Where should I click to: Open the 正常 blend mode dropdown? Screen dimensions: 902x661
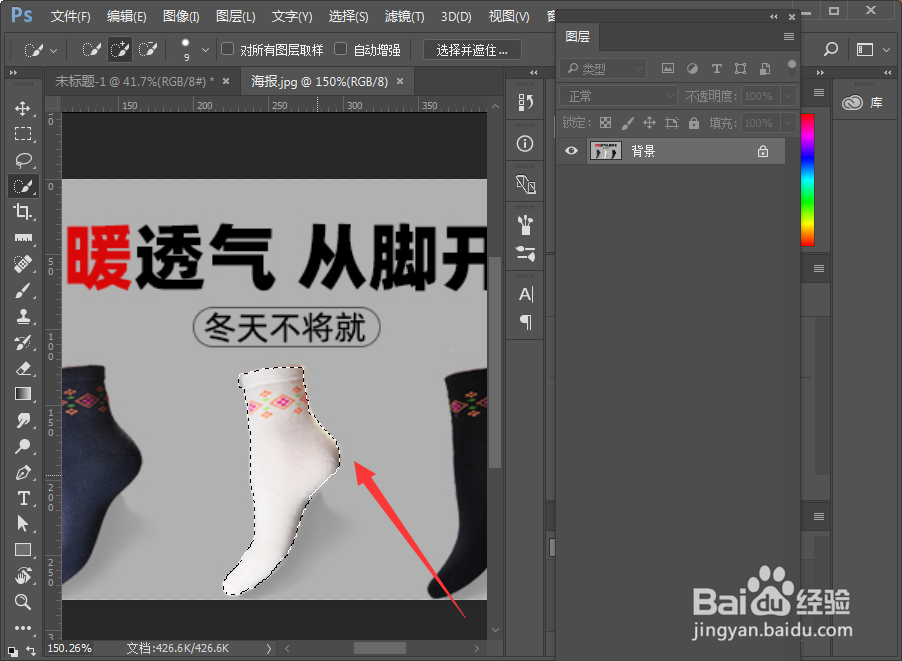(617, 96)
